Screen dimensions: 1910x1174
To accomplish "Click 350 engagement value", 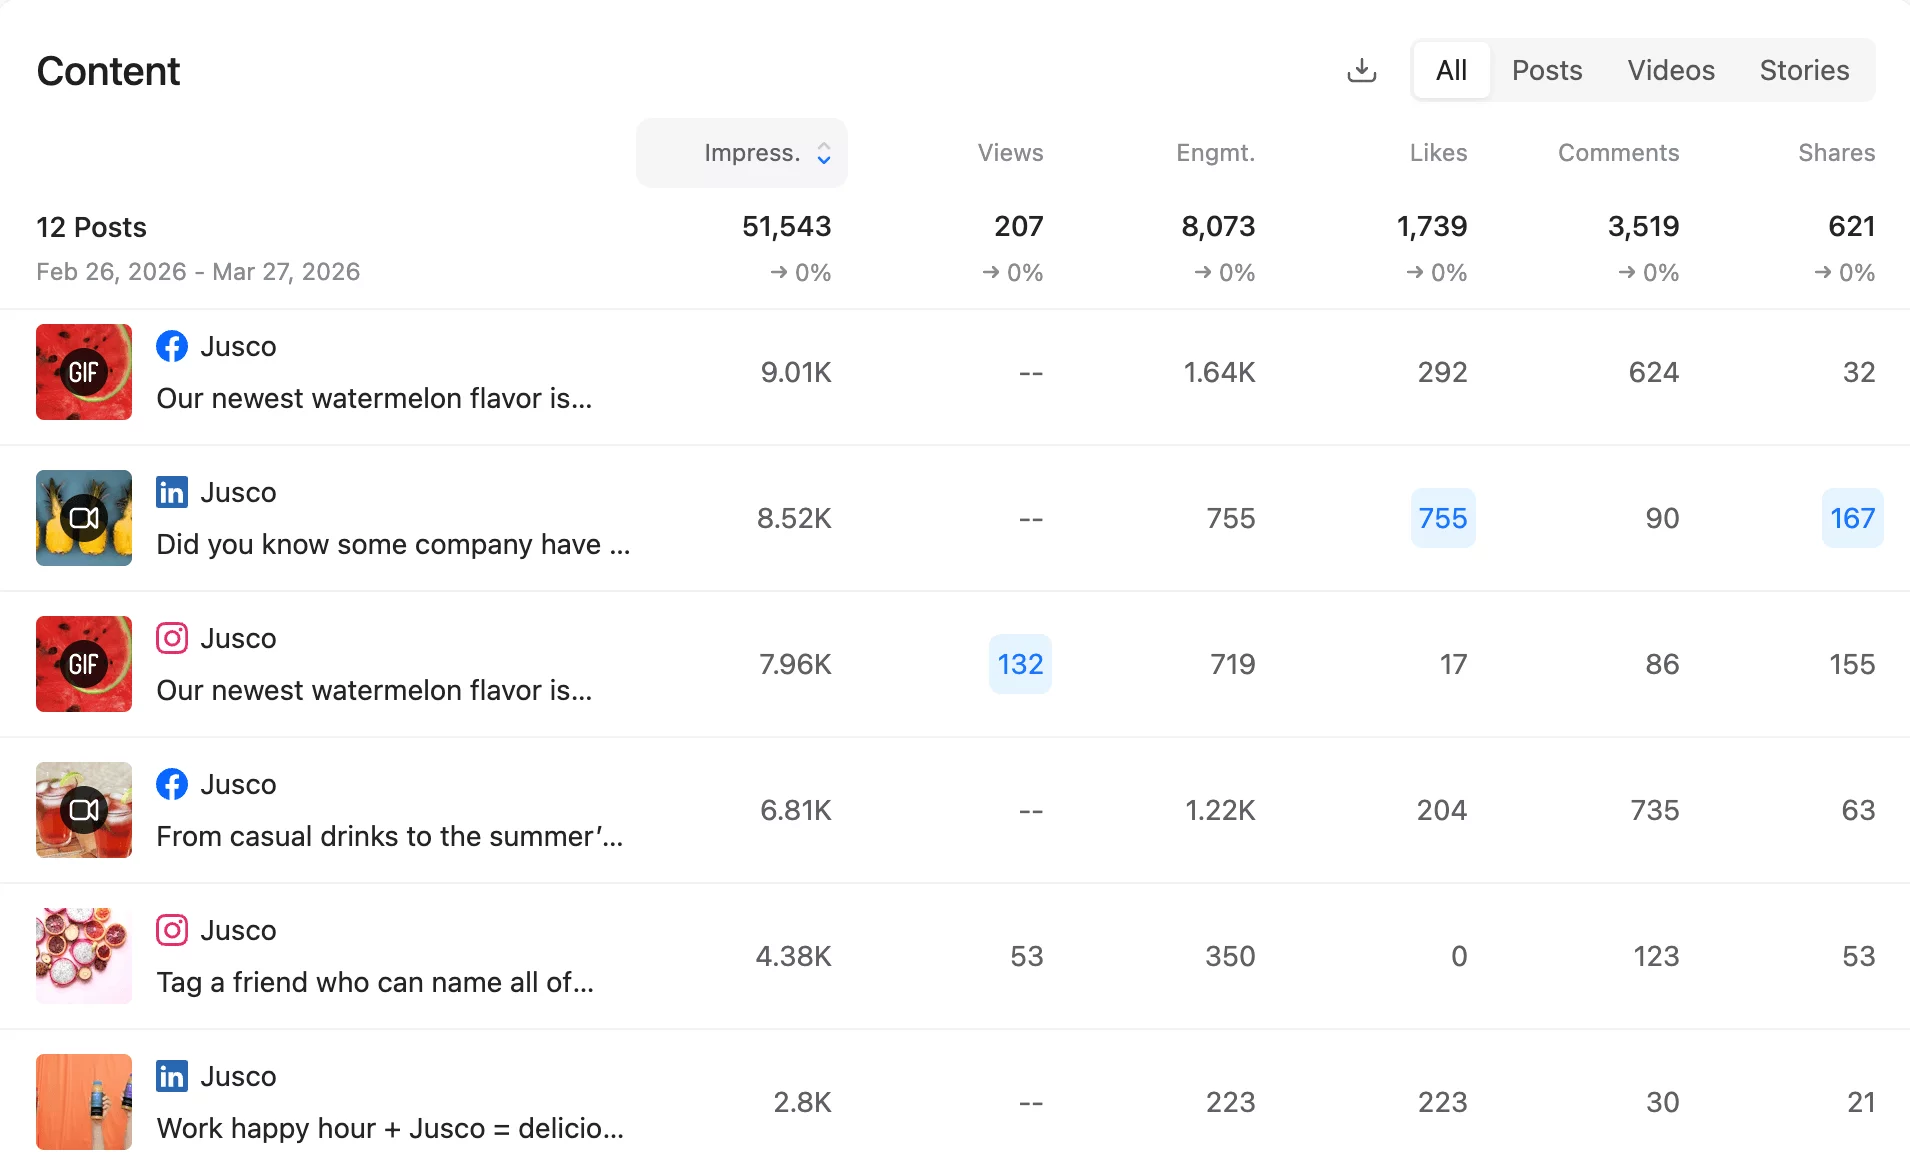I will coord(1230,956).
